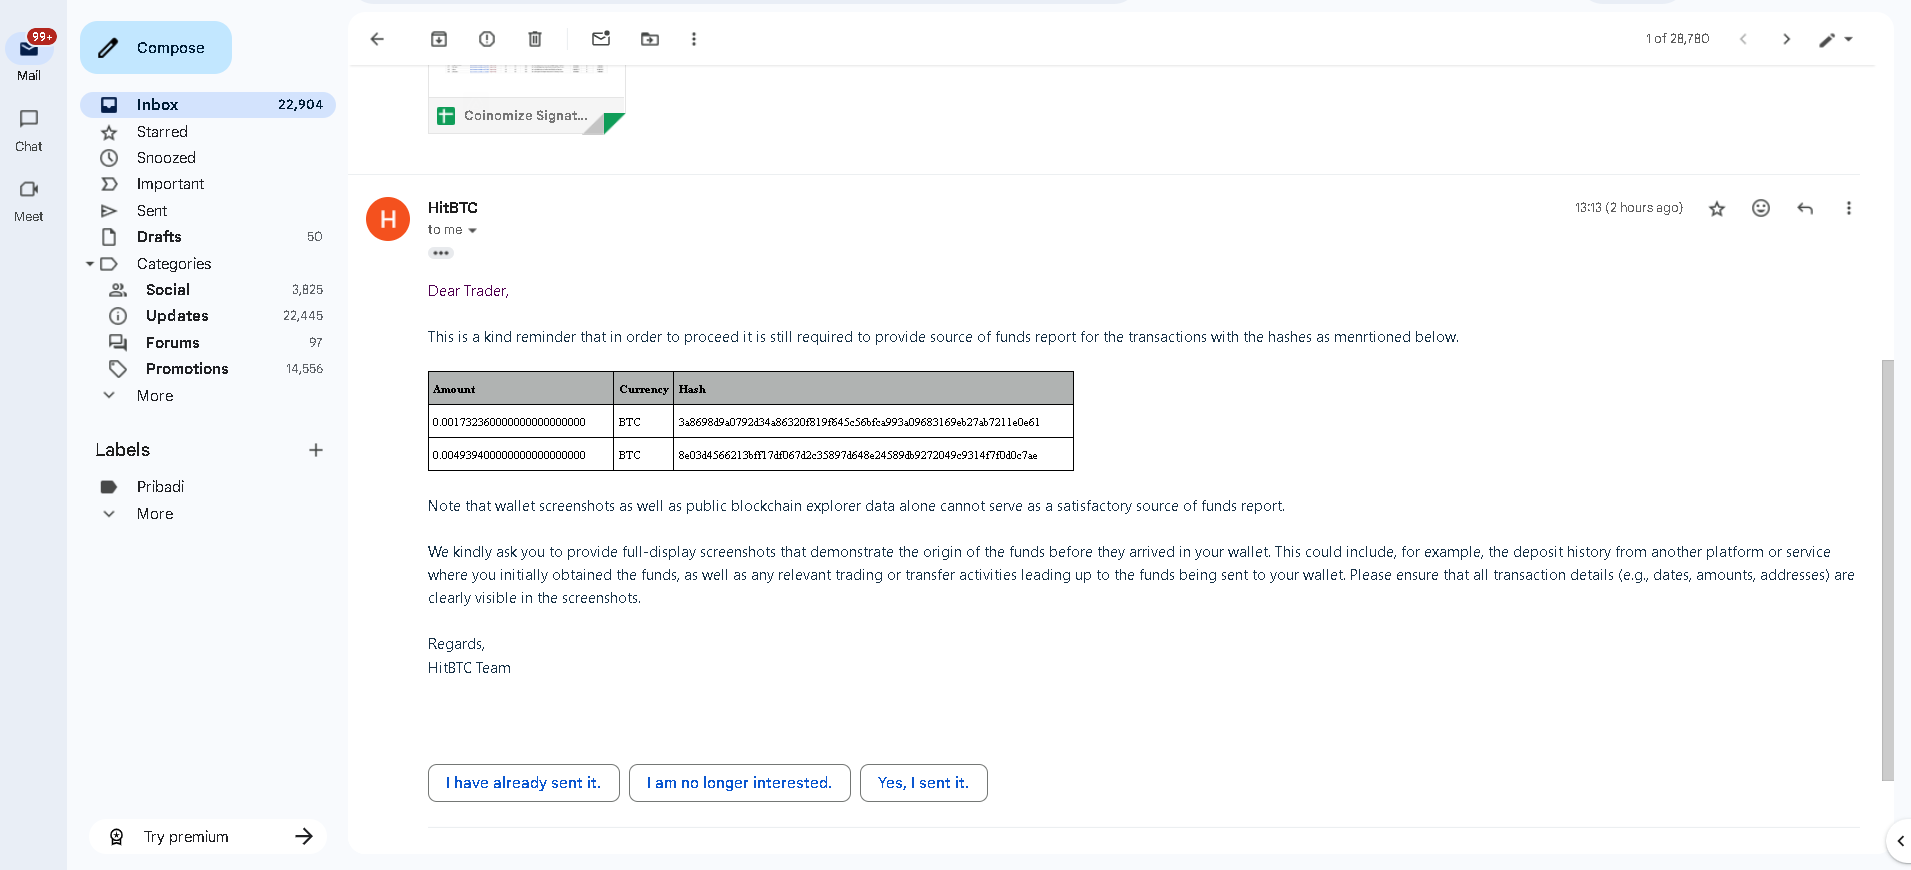Open the Move to folder icon

tap(650, 39)
